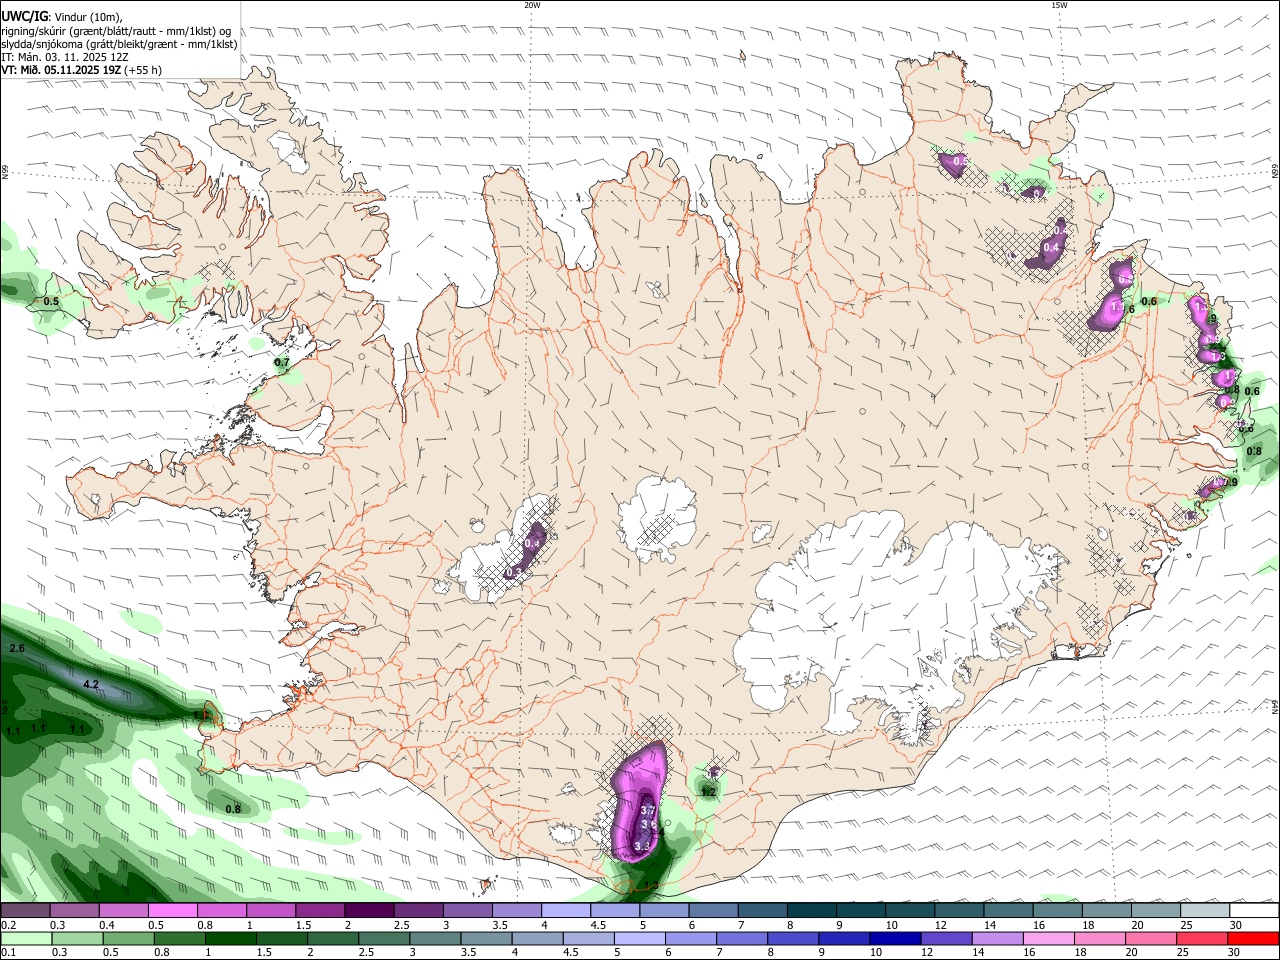Screen dimensions: 1280x960
Task: Click the violet swatch at 14 in the bottom legend row
Action: tap(997, 939)
